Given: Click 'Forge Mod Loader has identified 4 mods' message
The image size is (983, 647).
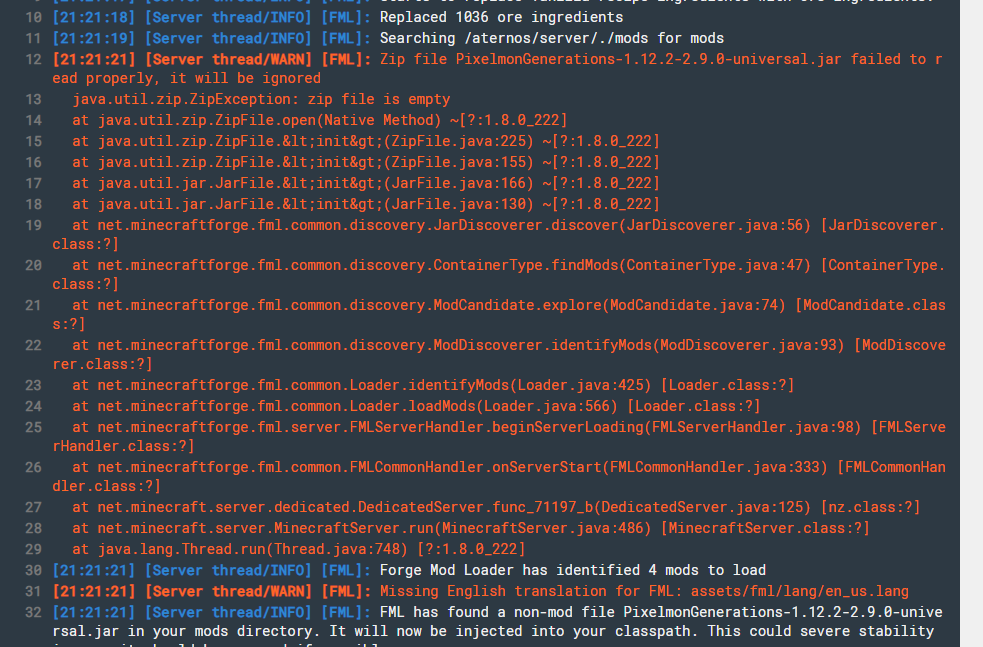Looking at the screenshot, I should click(x=573, y=571).
